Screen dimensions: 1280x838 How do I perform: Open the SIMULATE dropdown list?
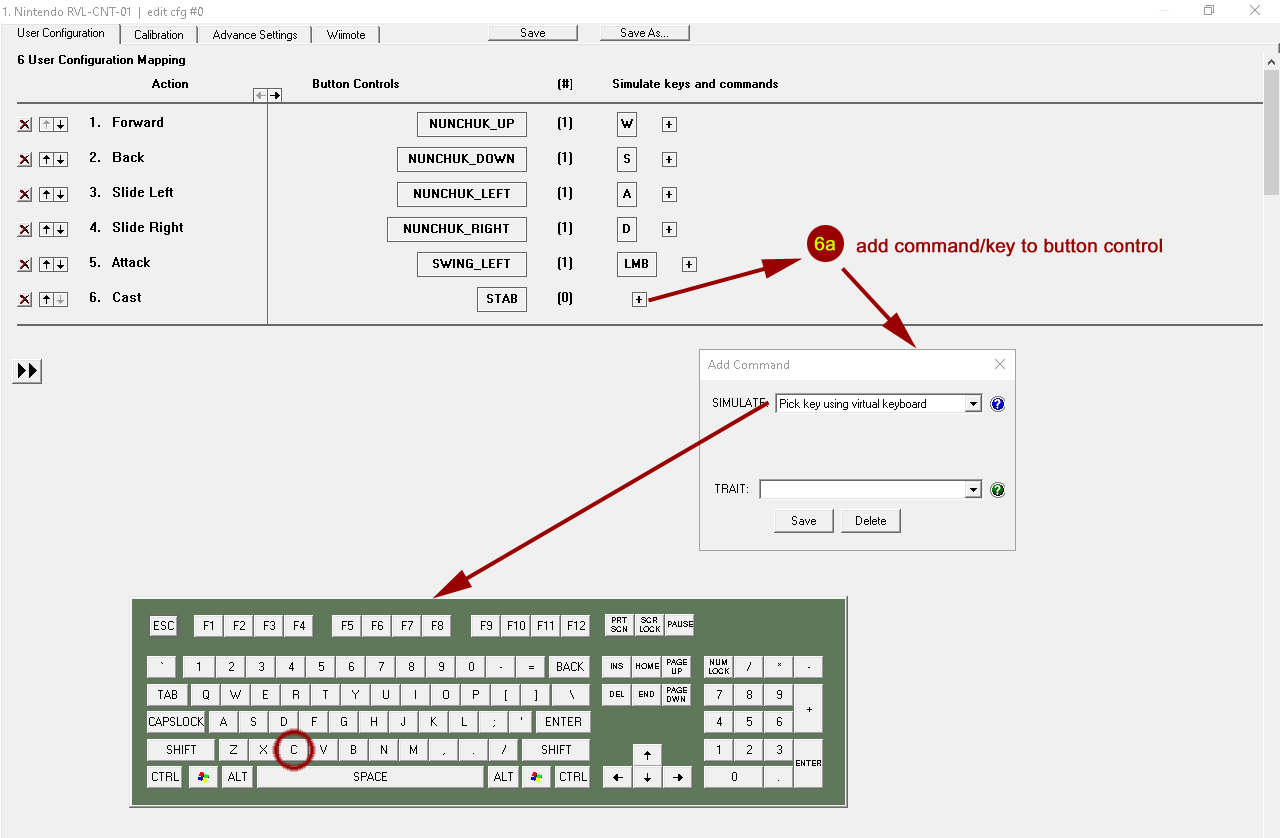973,404
